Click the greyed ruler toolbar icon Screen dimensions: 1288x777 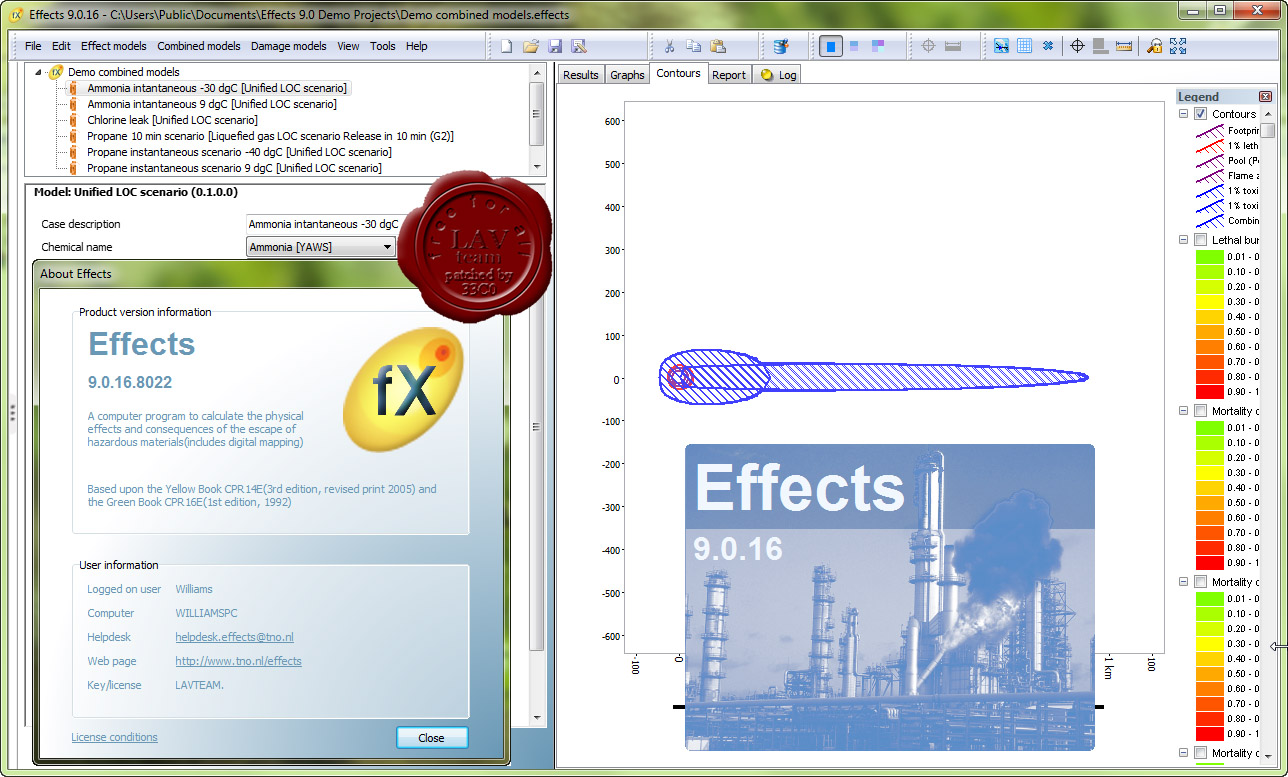pos(952,46)
